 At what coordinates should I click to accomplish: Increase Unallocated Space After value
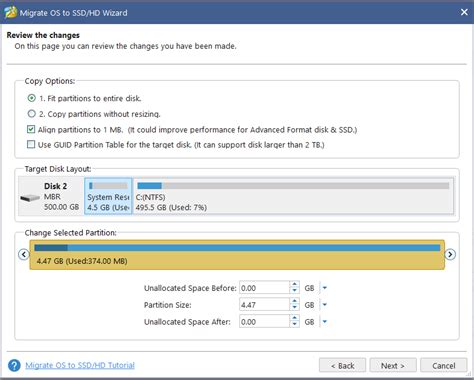[294, 319]
